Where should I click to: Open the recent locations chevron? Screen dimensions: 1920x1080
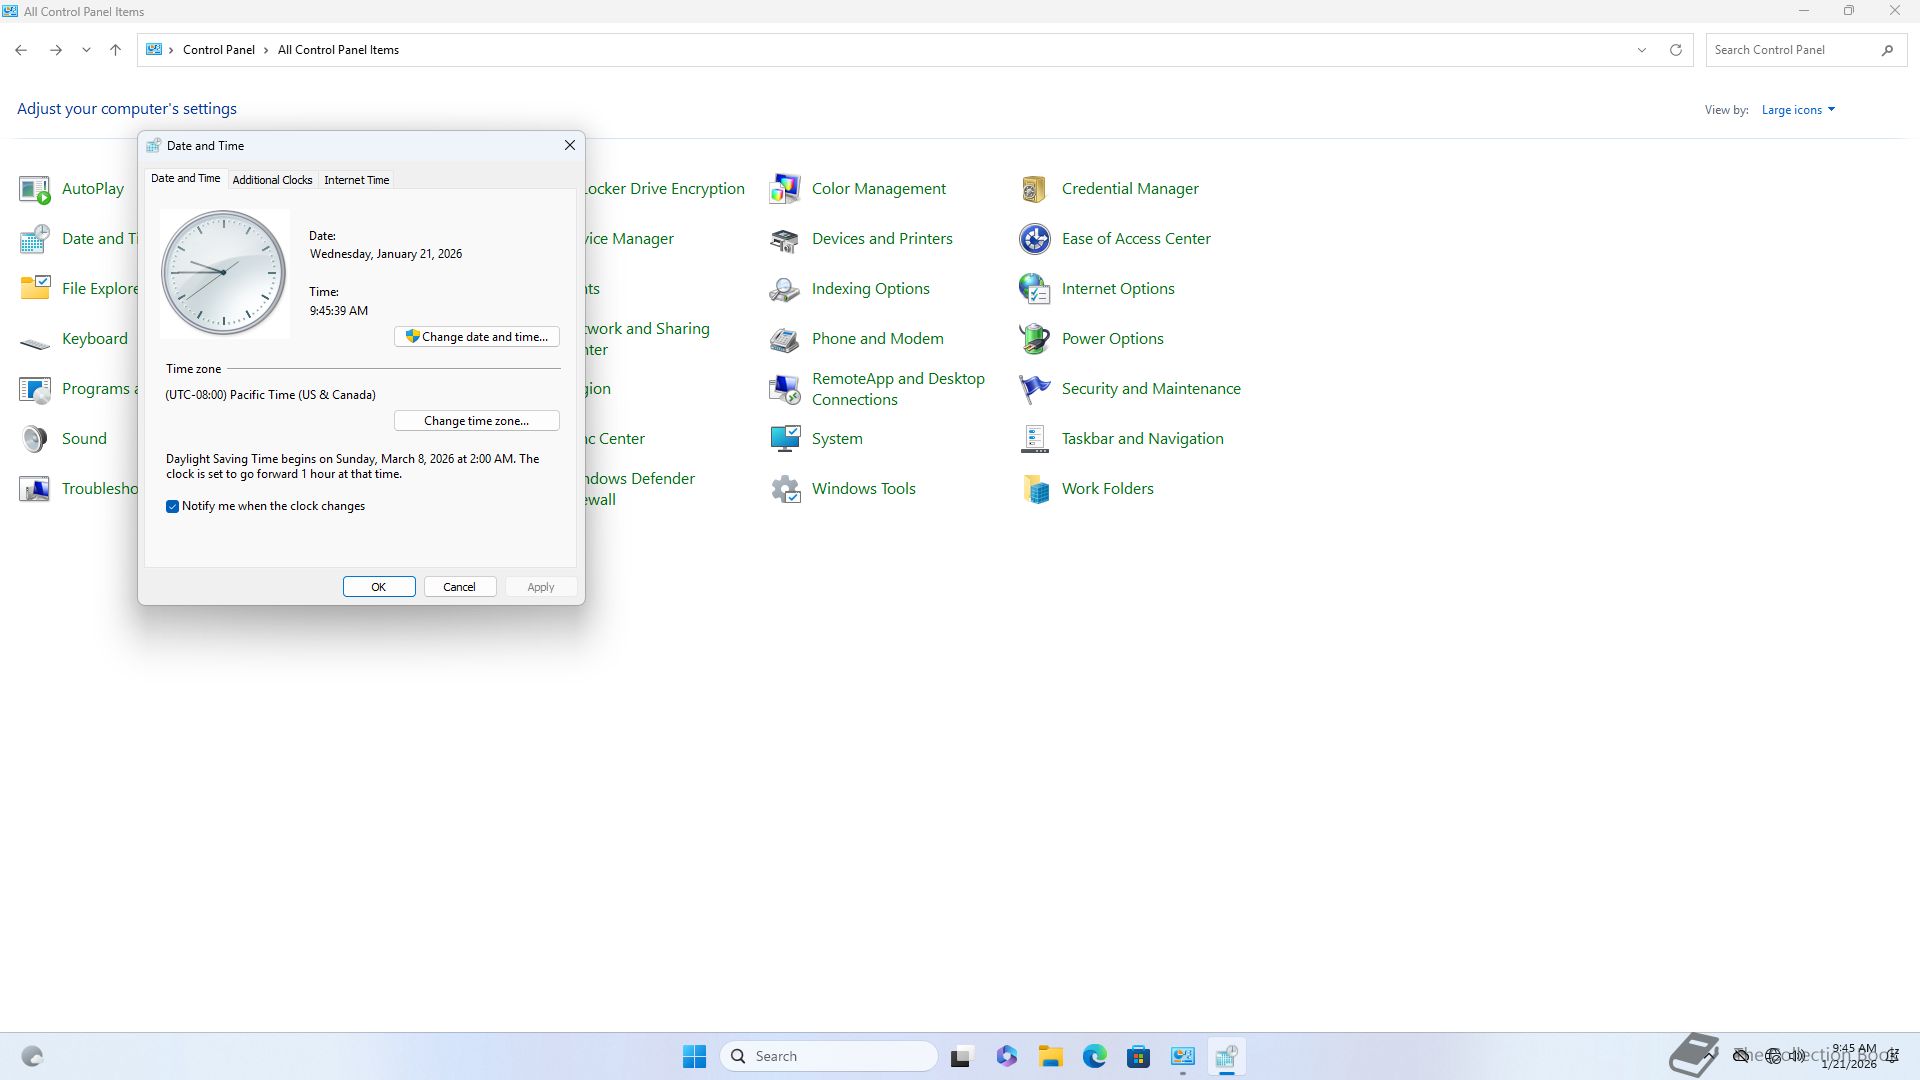(x=86, y=50)
